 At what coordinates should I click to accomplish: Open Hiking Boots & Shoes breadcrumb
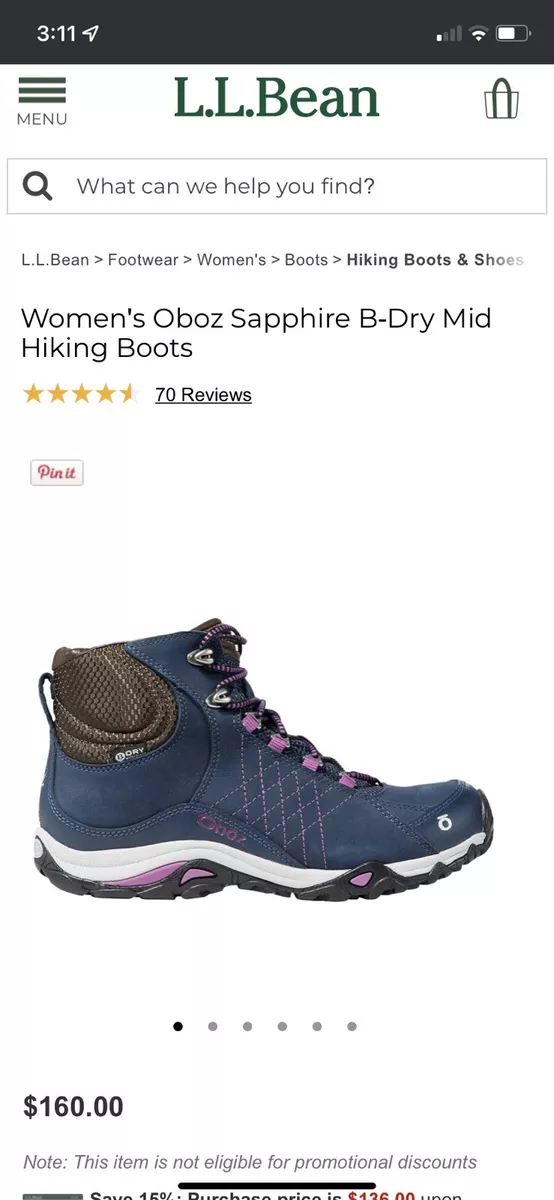(x=435, y=260)
